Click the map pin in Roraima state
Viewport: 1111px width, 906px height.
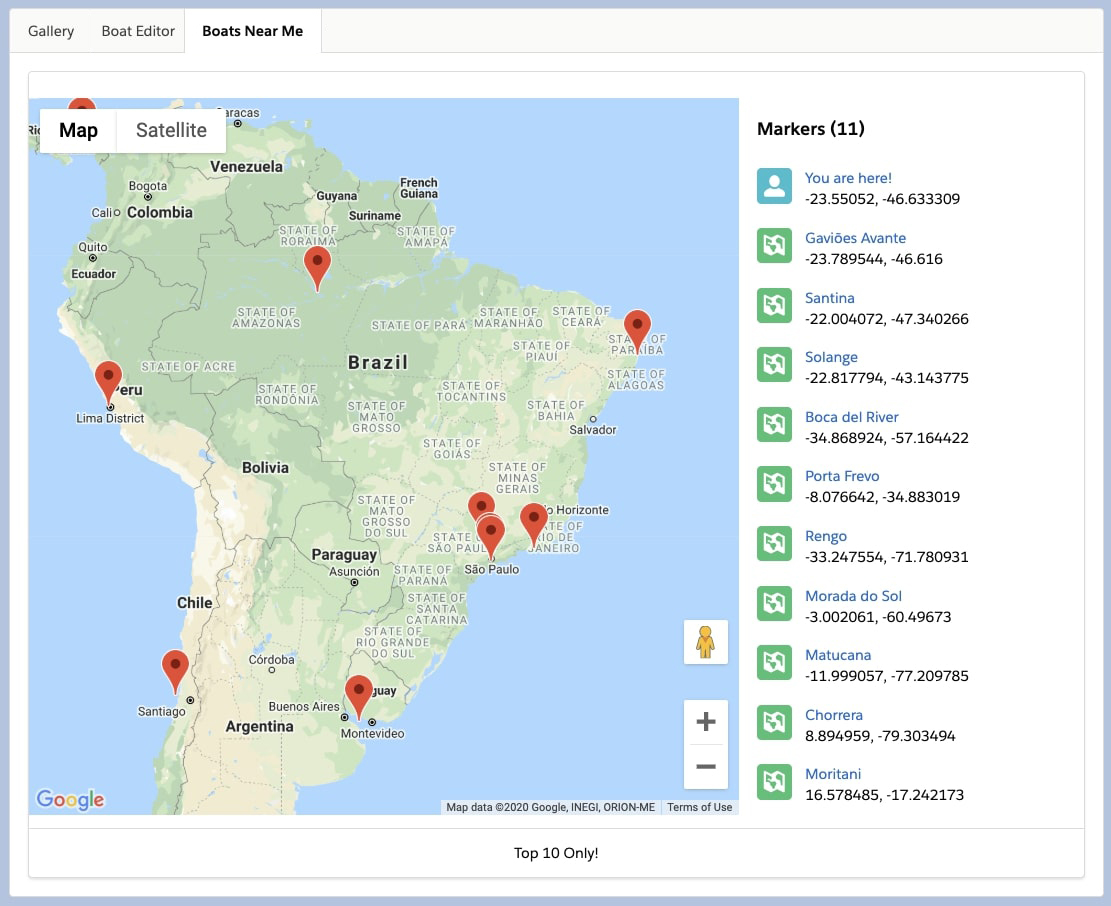(x=317, y=267)
